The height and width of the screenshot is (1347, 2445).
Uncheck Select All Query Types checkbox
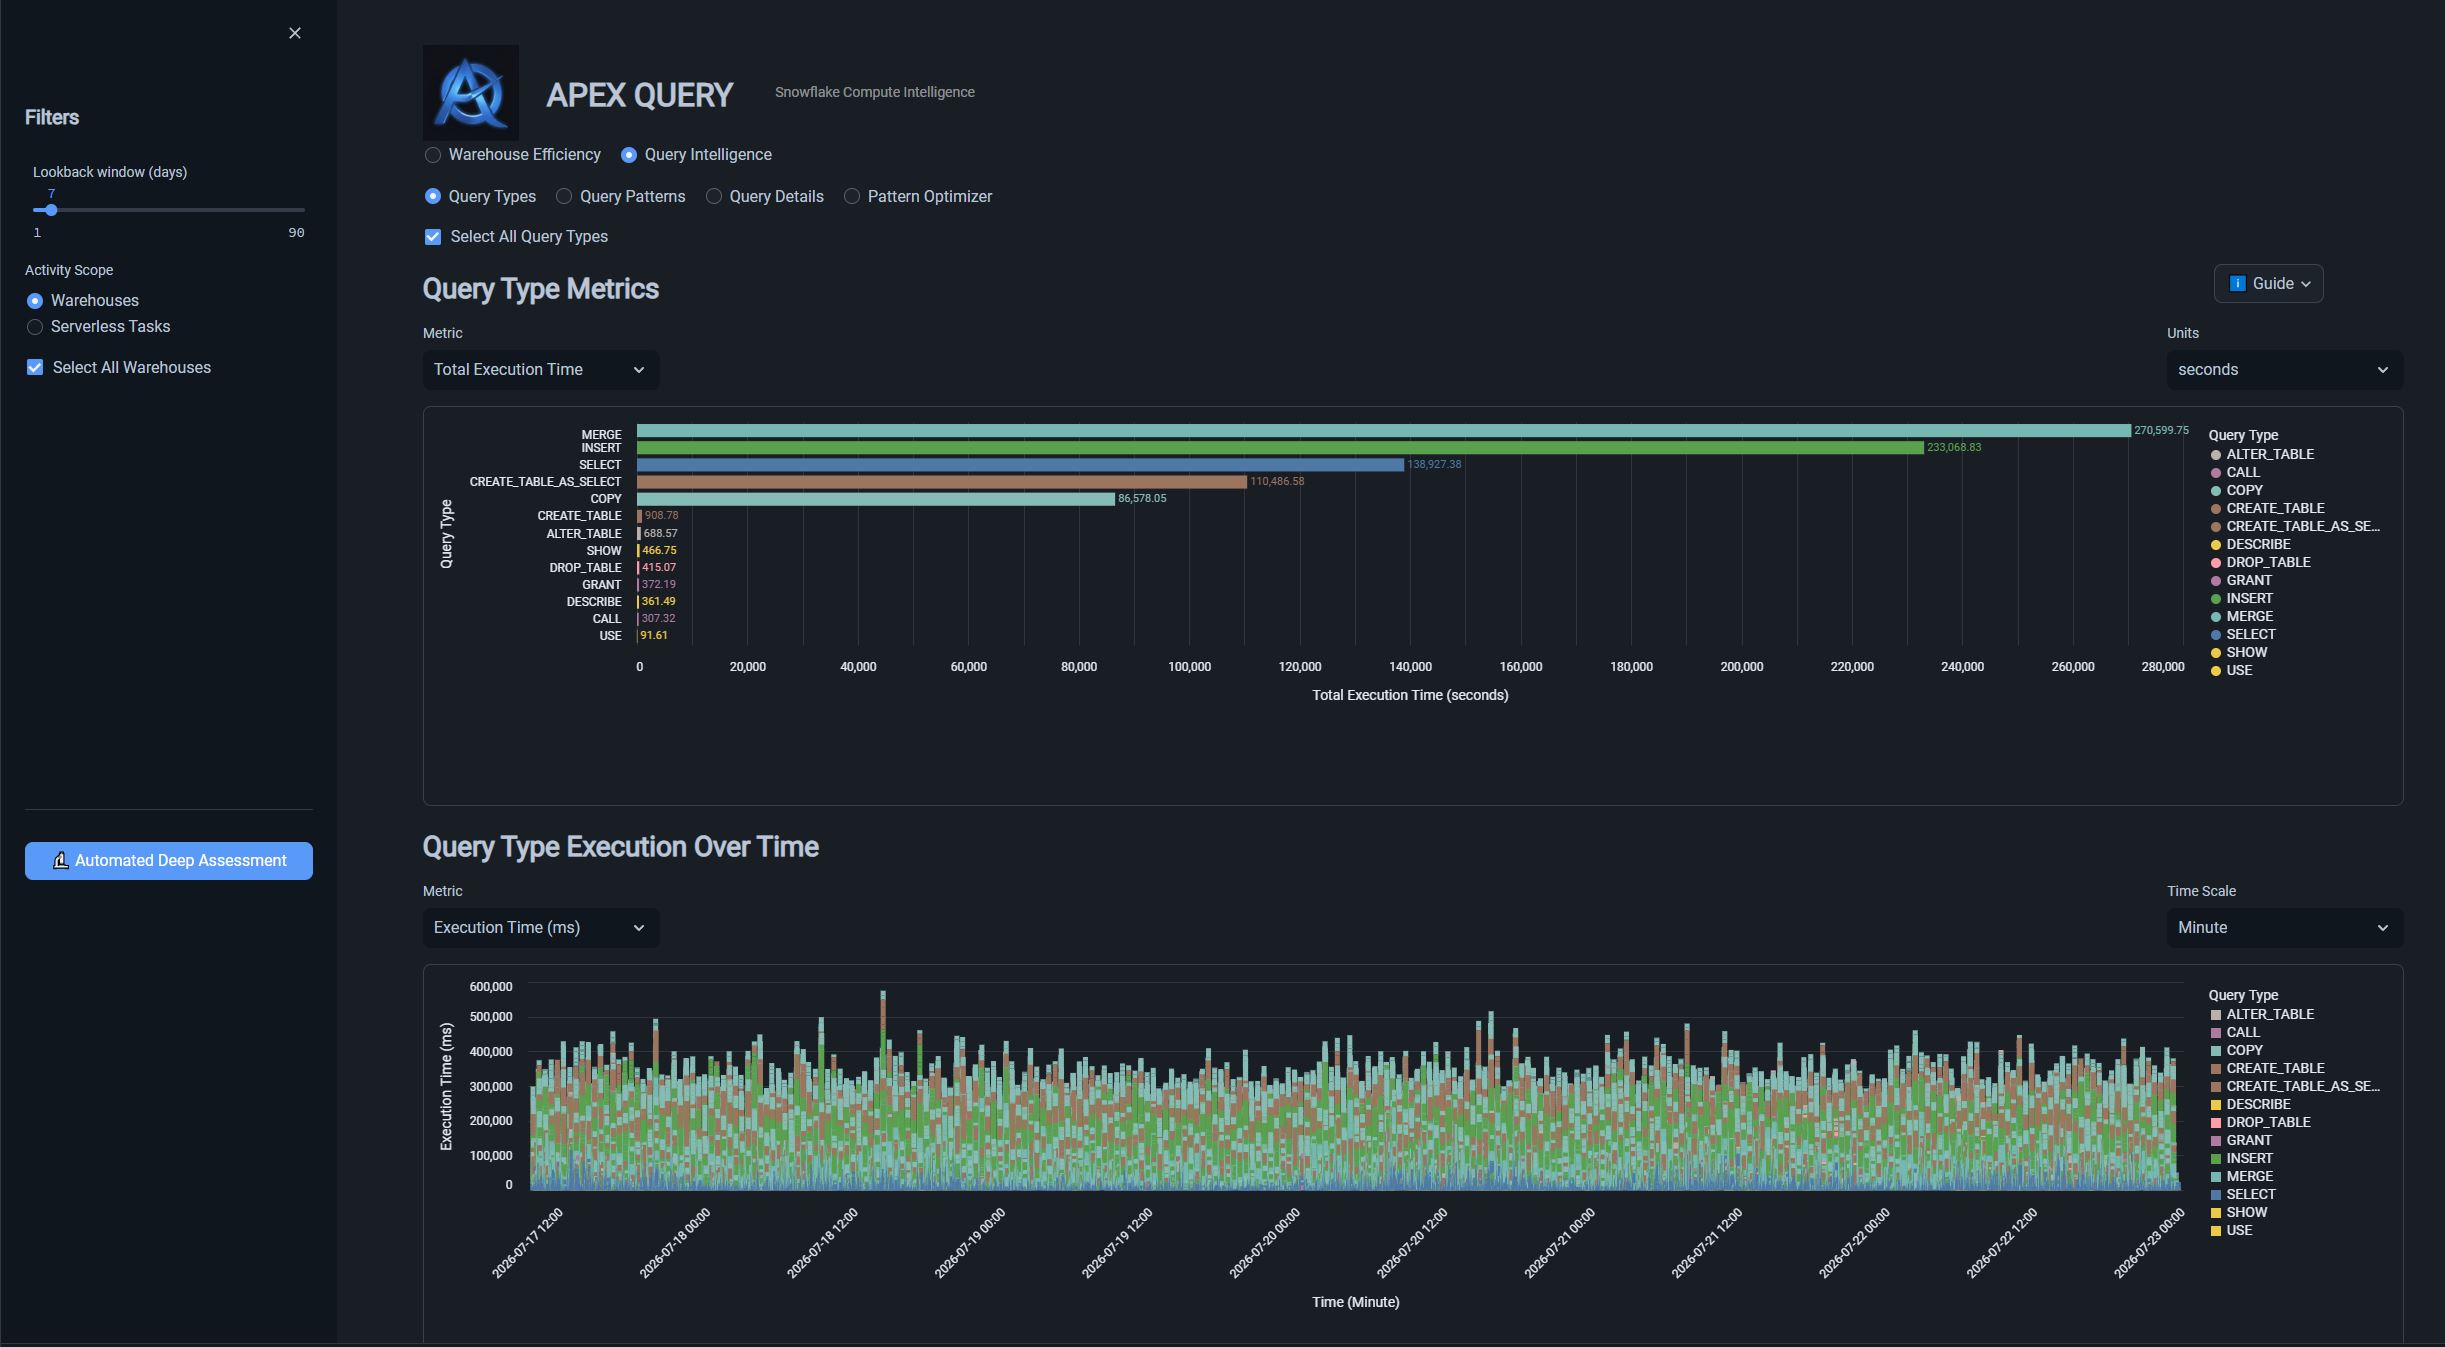[433, 237]
